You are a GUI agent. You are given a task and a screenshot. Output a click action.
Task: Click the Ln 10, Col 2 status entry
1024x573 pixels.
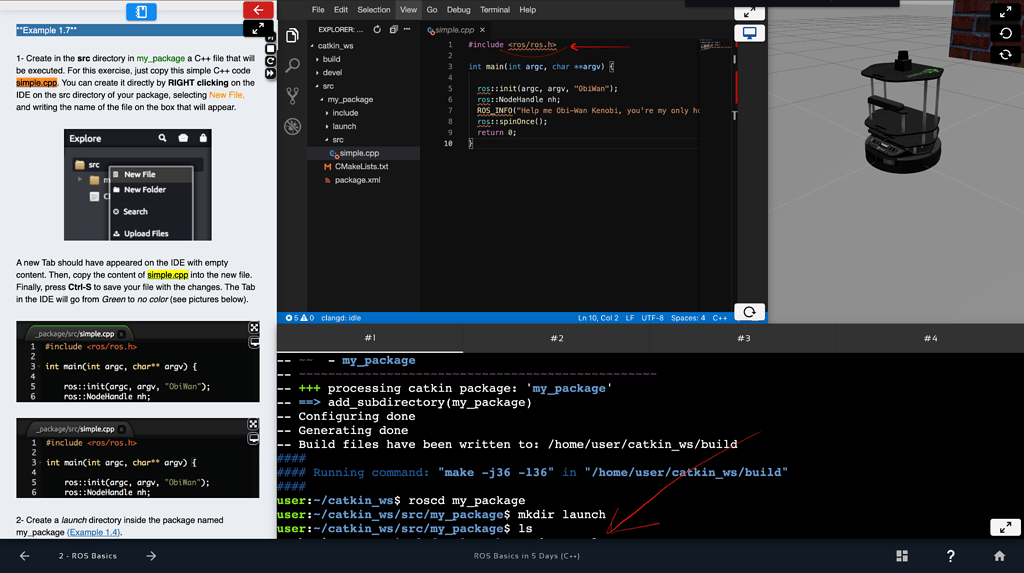(598, 318)
